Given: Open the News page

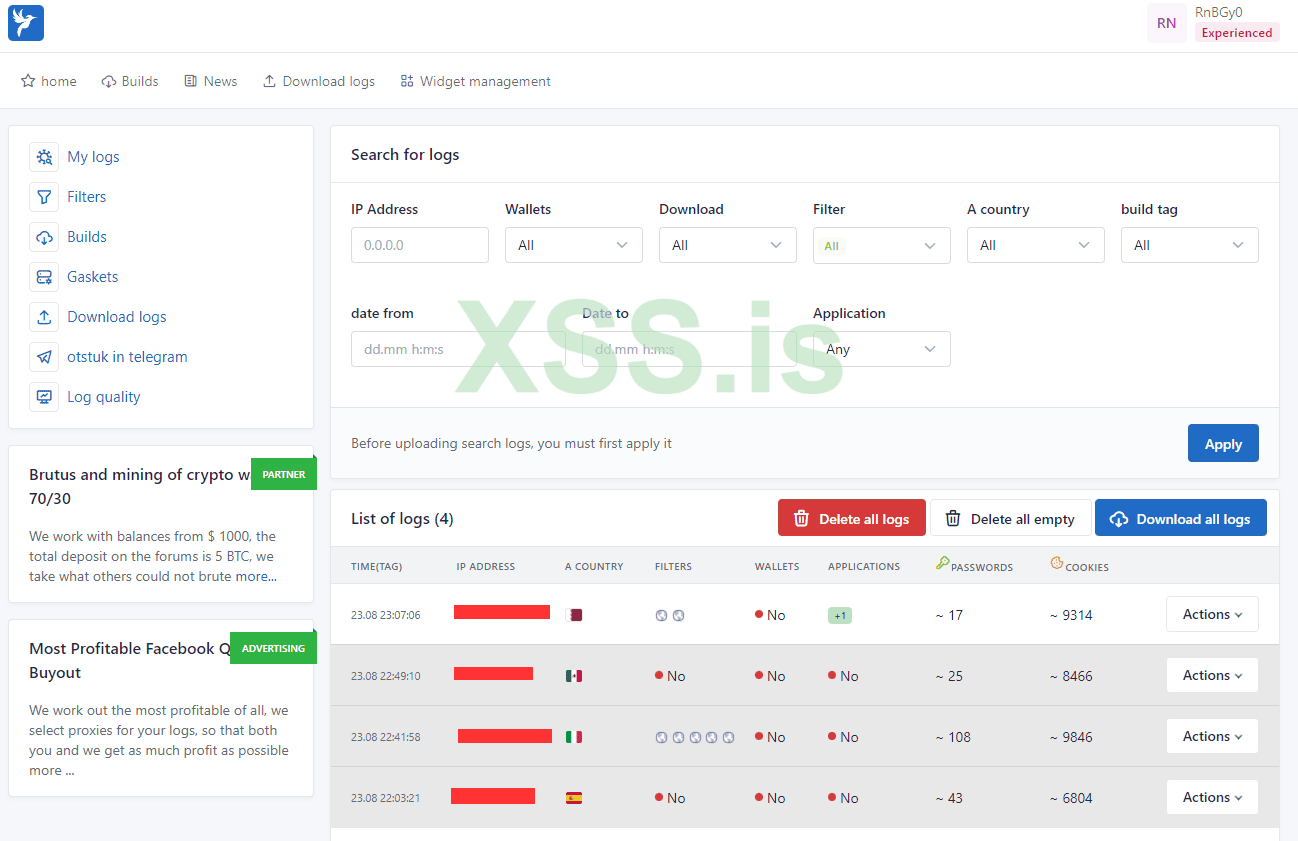Looking at the screenshot, I should (x=211, y=81).
